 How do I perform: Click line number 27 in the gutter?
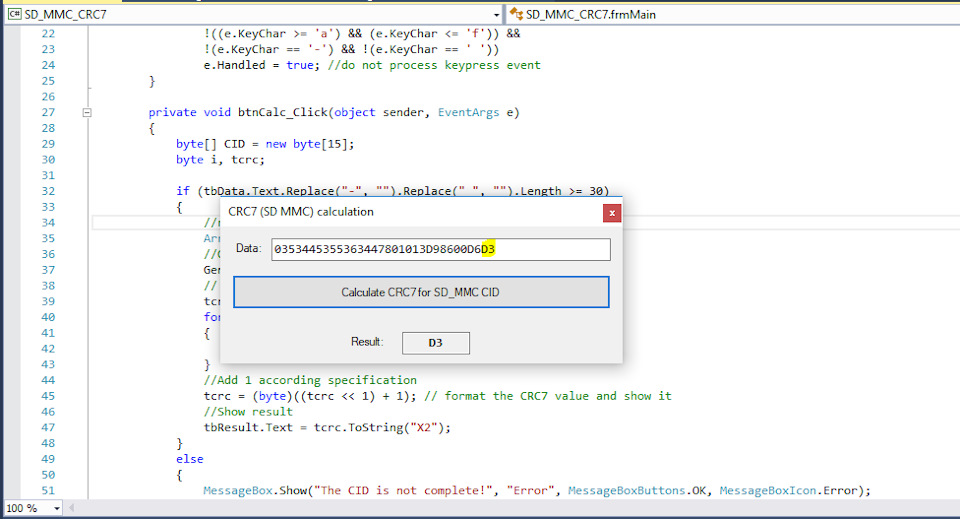[48, 112]
